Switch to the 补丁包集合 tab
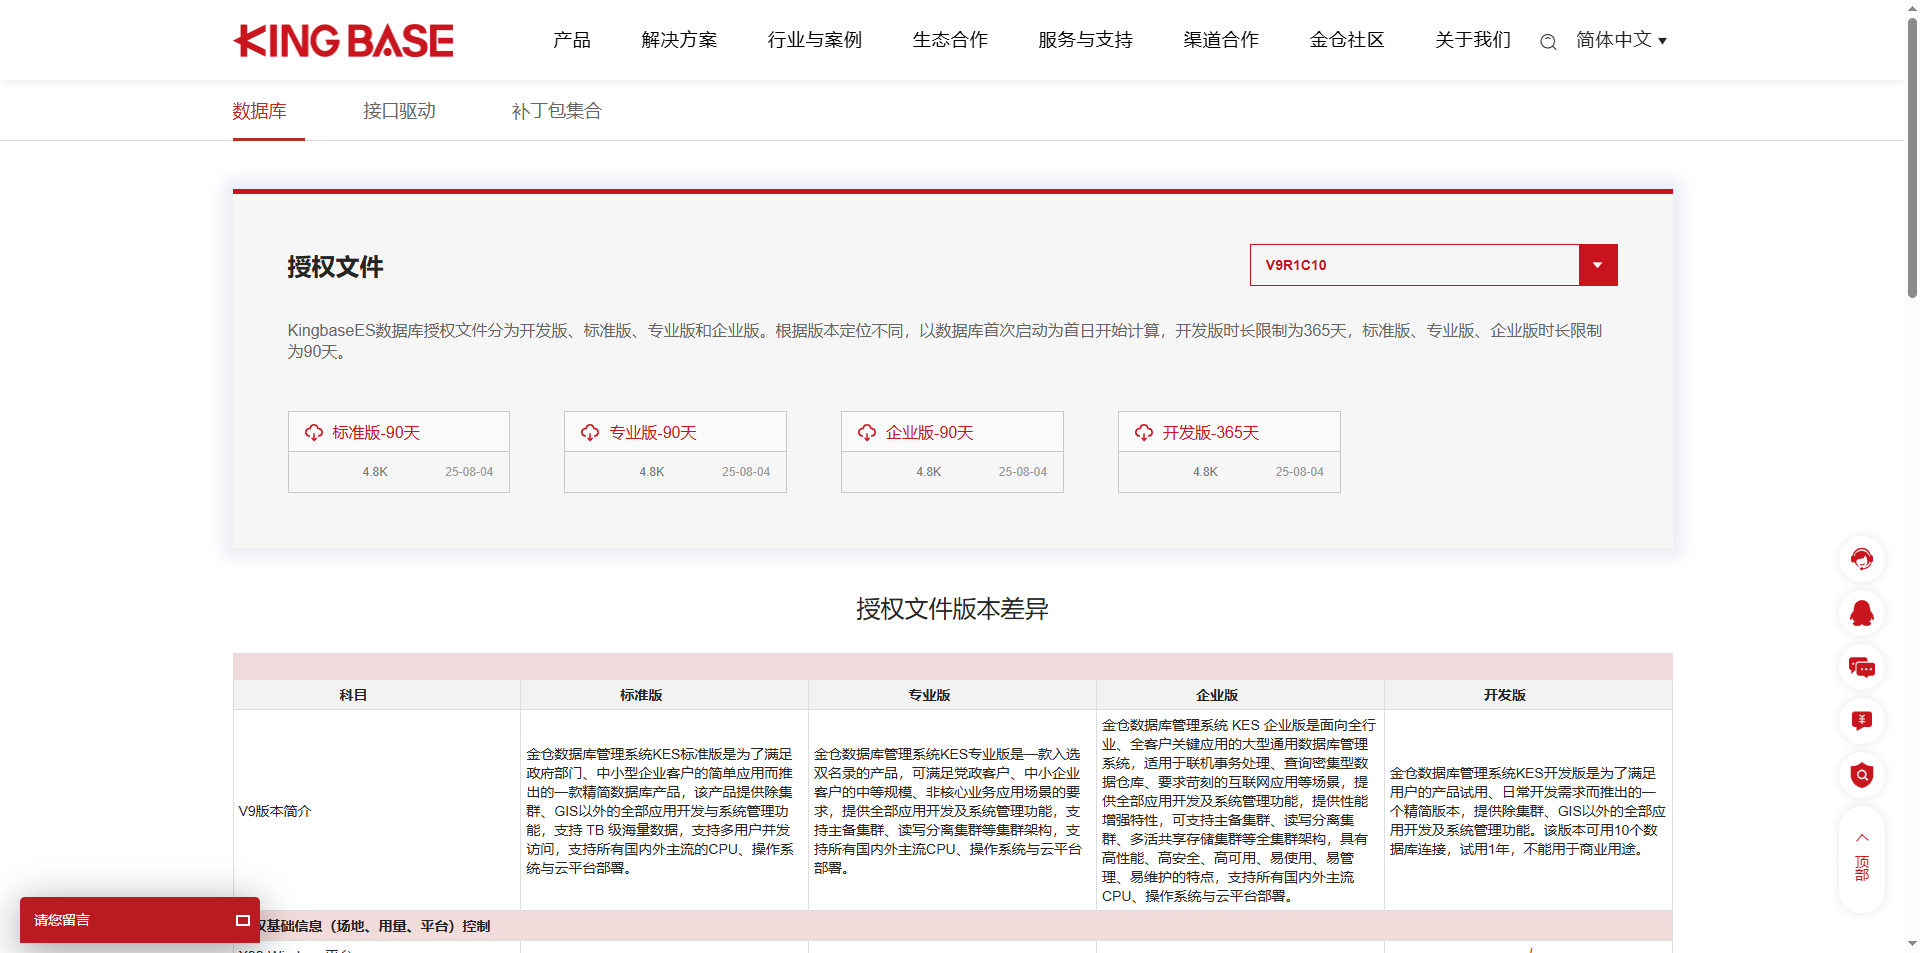 556,111
